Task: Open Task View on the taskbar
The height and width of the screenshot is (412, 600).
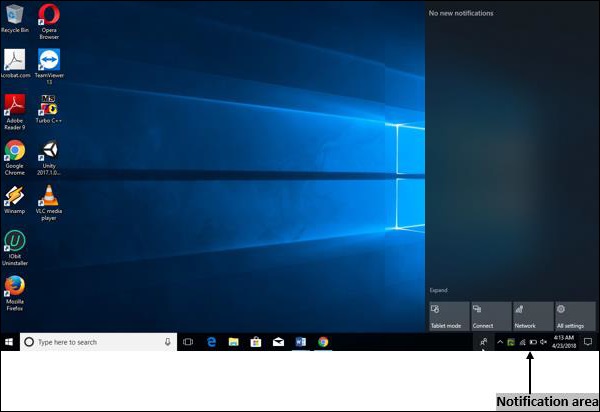Action: tap(187, 342)
